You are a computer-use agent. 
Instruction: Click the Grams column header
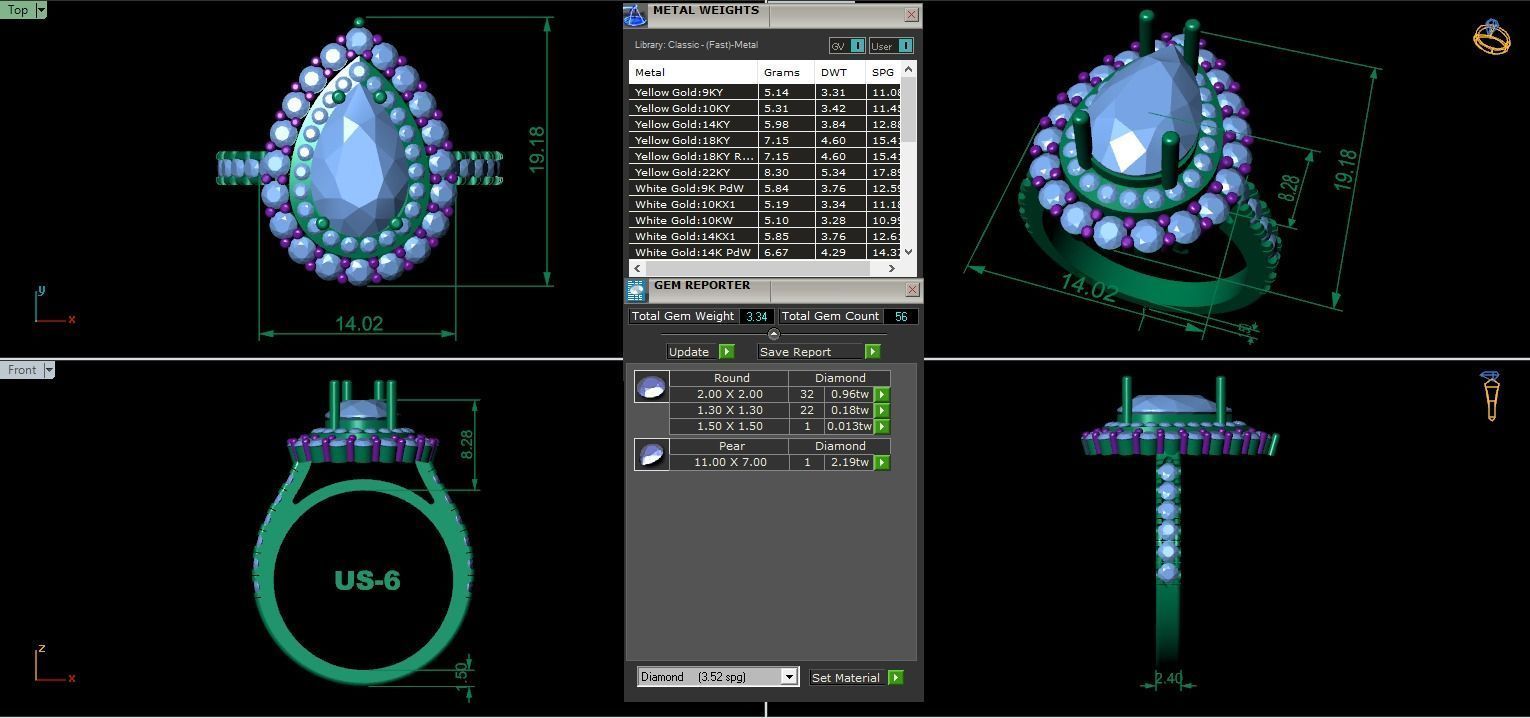click(x=786, y=72)
